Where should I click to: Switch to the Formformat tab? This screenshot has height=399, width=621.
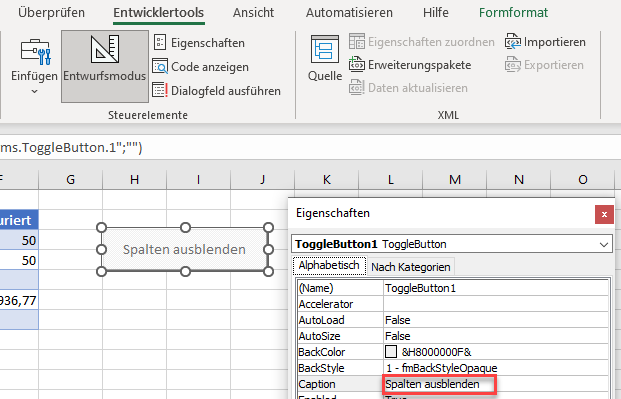514,12
